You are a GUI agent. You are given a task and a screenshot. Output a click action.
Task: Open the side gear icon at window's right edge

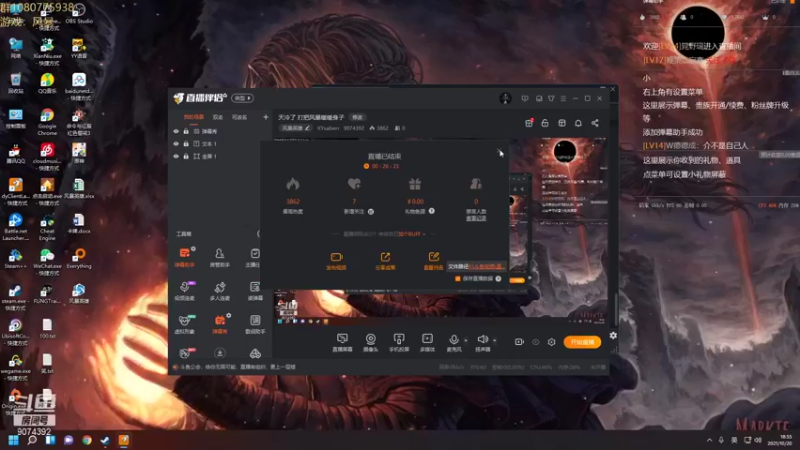613,335
